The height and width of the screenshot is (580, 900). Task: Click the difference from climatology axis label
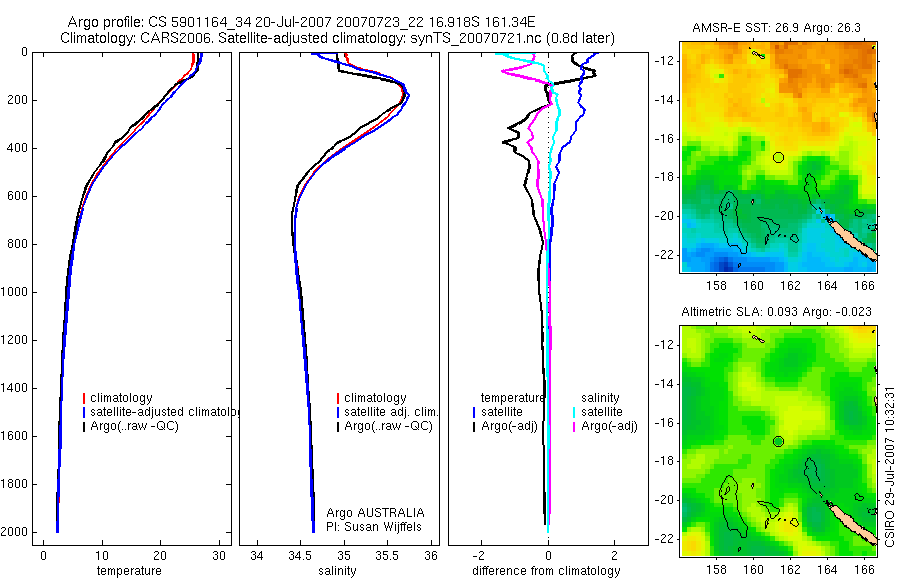546,571
